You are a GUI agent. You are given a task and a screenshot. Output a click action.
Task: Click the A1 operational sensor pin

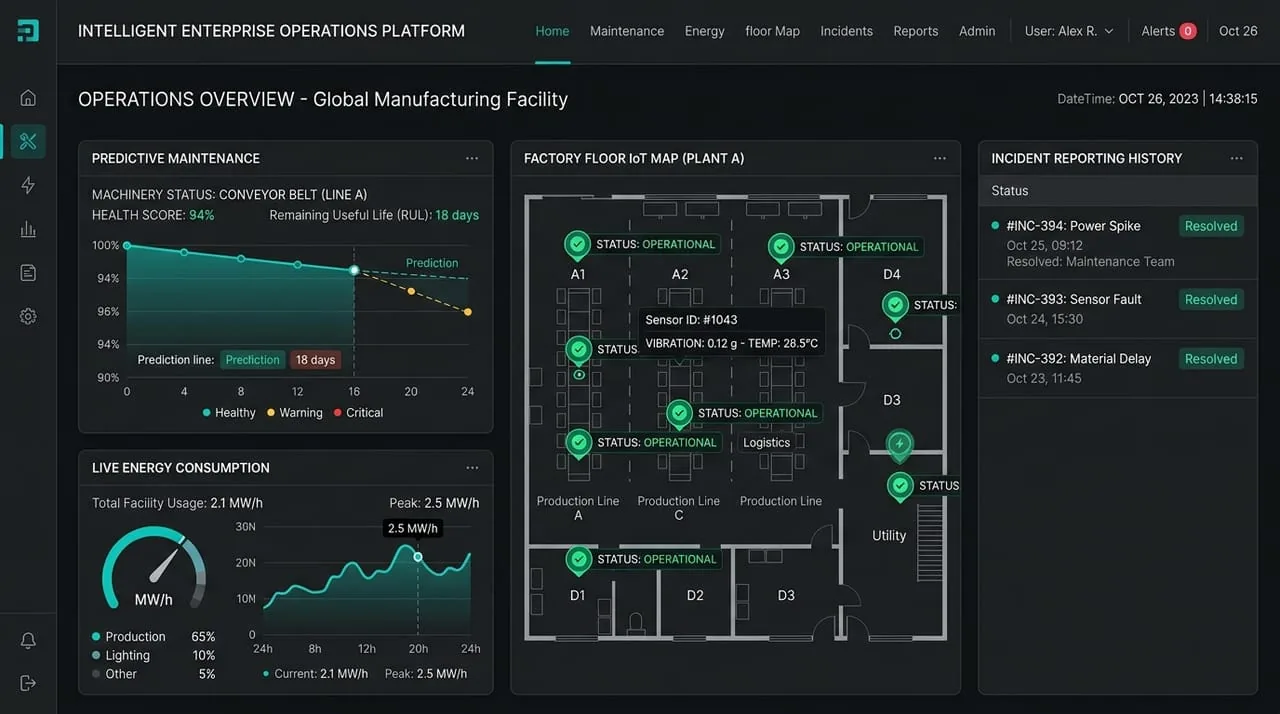(577, 244)
